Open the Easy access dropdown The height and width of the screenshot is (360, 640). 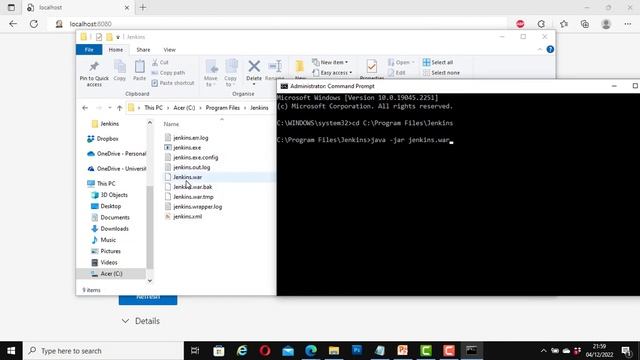[332, 73]
